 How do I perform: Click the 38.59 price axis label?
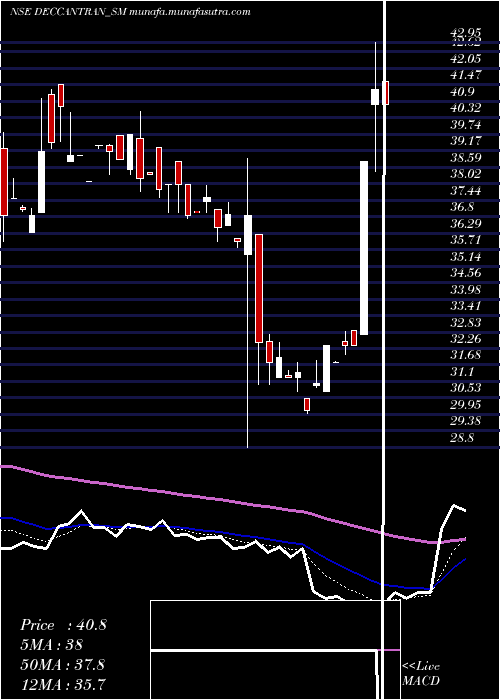[466, 158]
